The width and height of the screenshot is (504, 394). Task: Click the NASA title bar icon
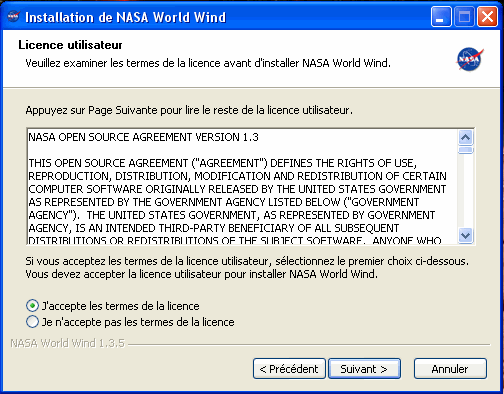click(x=14, y=16)
